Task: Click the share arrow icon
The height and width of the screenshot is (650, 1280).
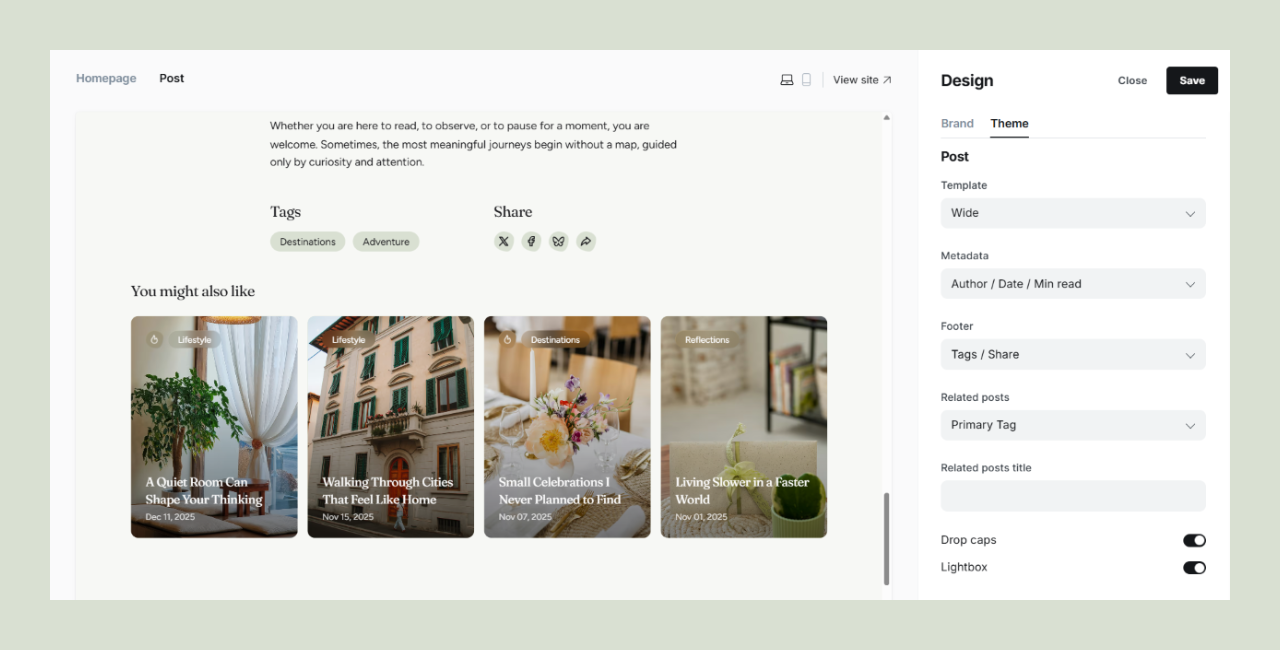Action: coord(586,241)
